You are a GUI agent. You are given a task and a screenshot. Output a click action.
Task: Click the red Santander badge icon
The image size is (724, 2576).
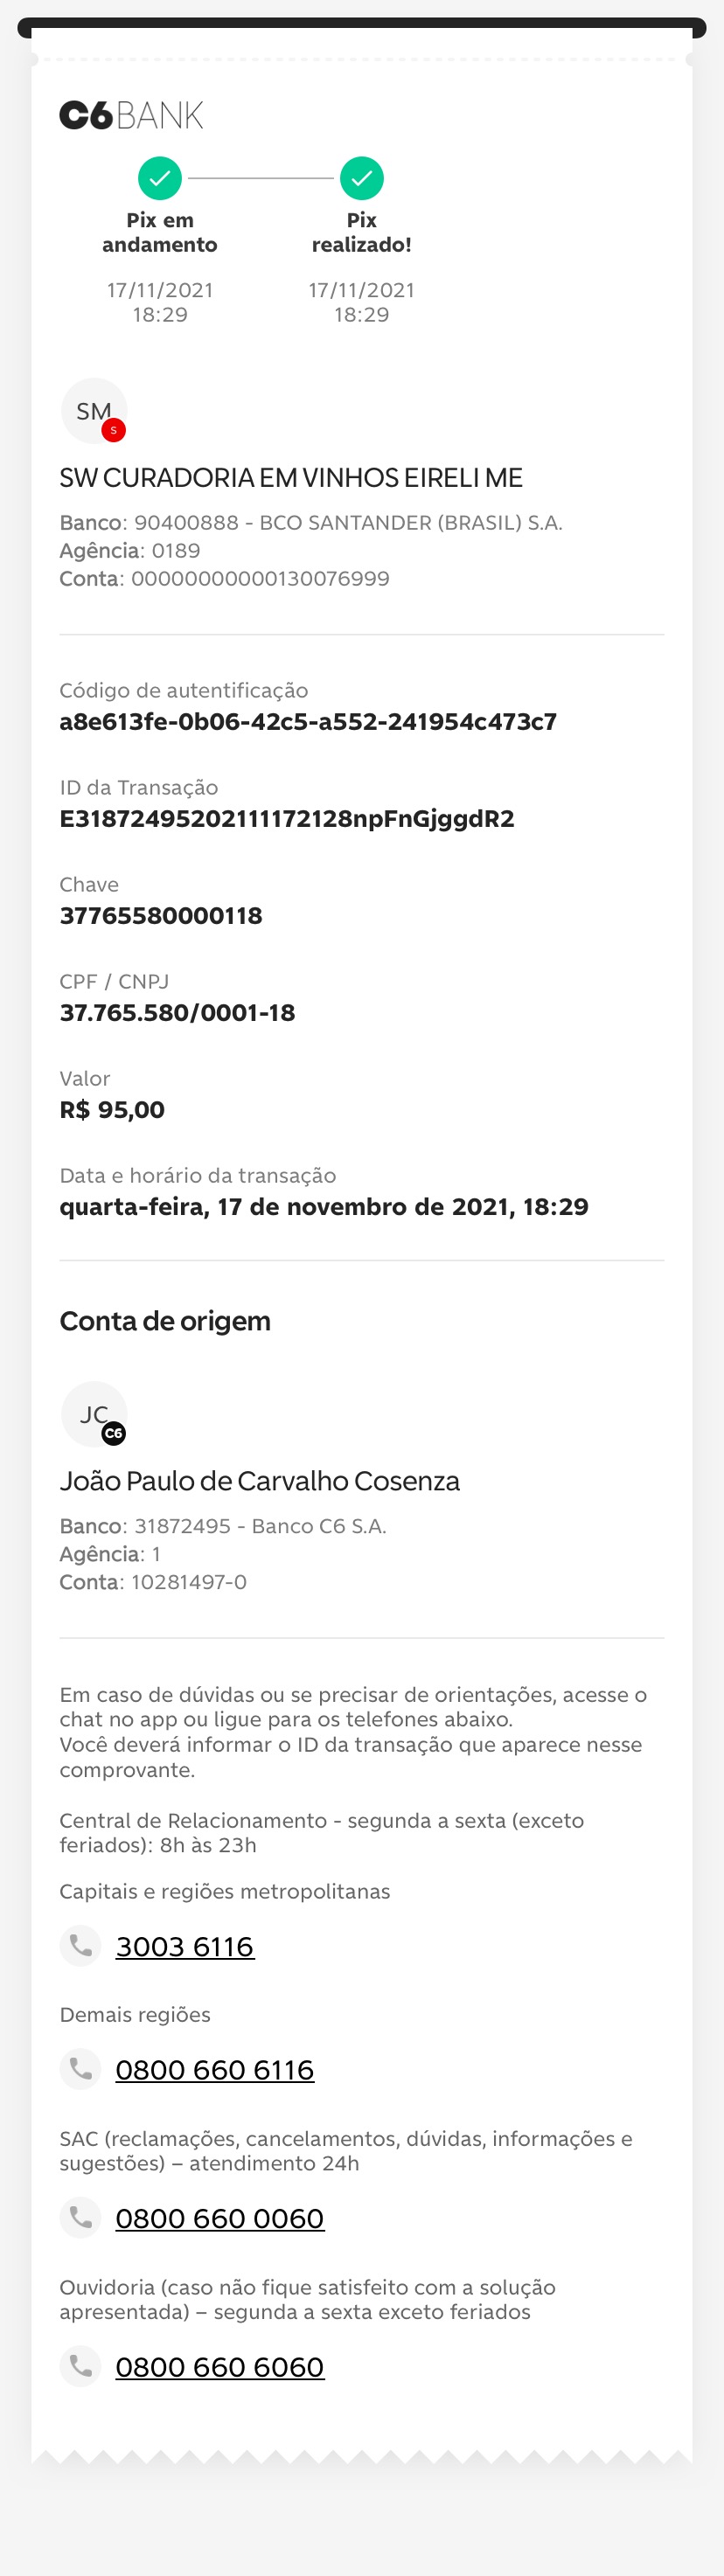click(x=114, y=431)
